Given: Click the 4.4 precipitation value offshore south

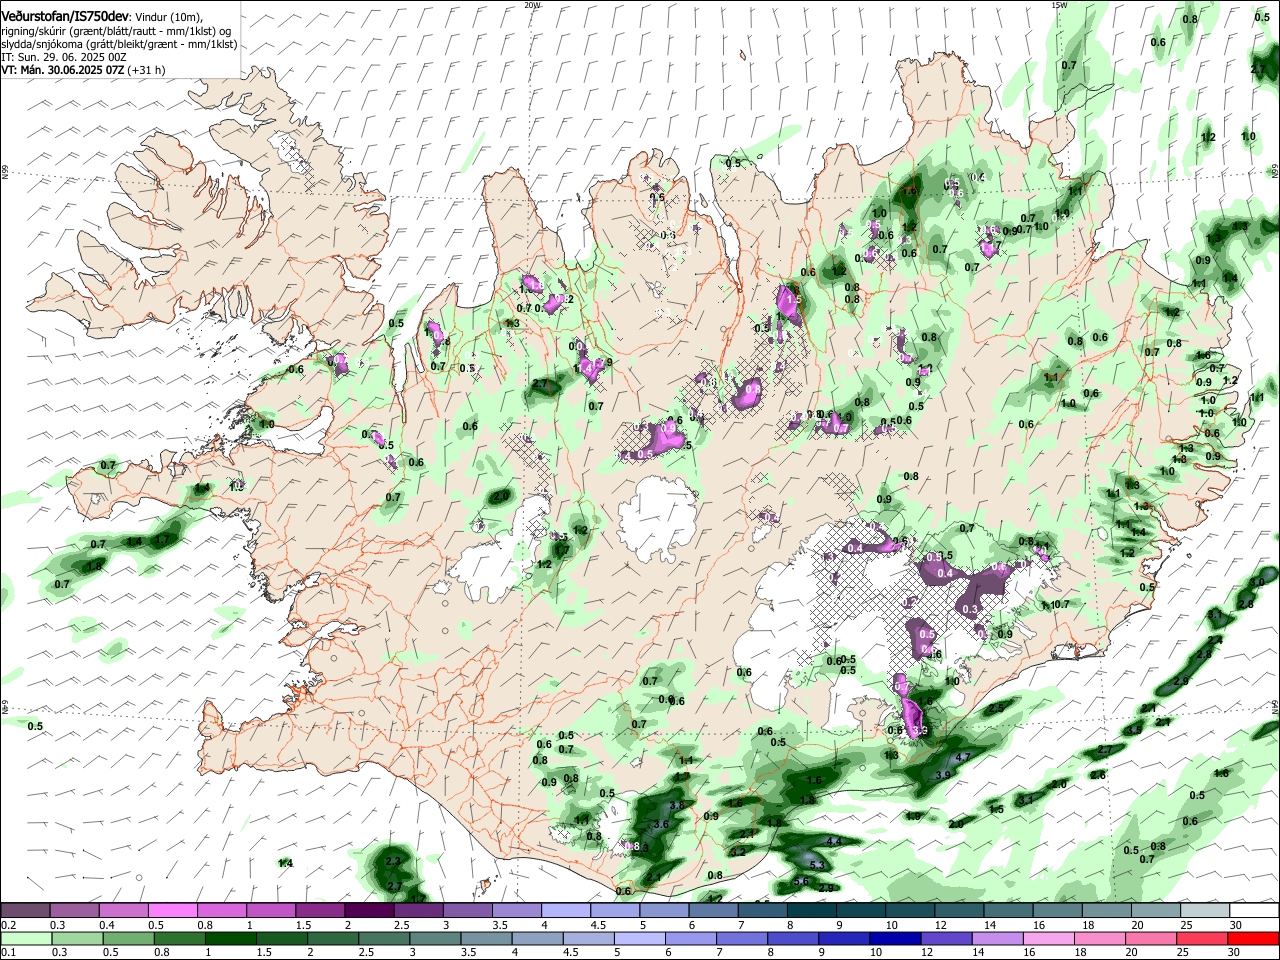Looking at the screenshot, I should [x=832, y=842].
